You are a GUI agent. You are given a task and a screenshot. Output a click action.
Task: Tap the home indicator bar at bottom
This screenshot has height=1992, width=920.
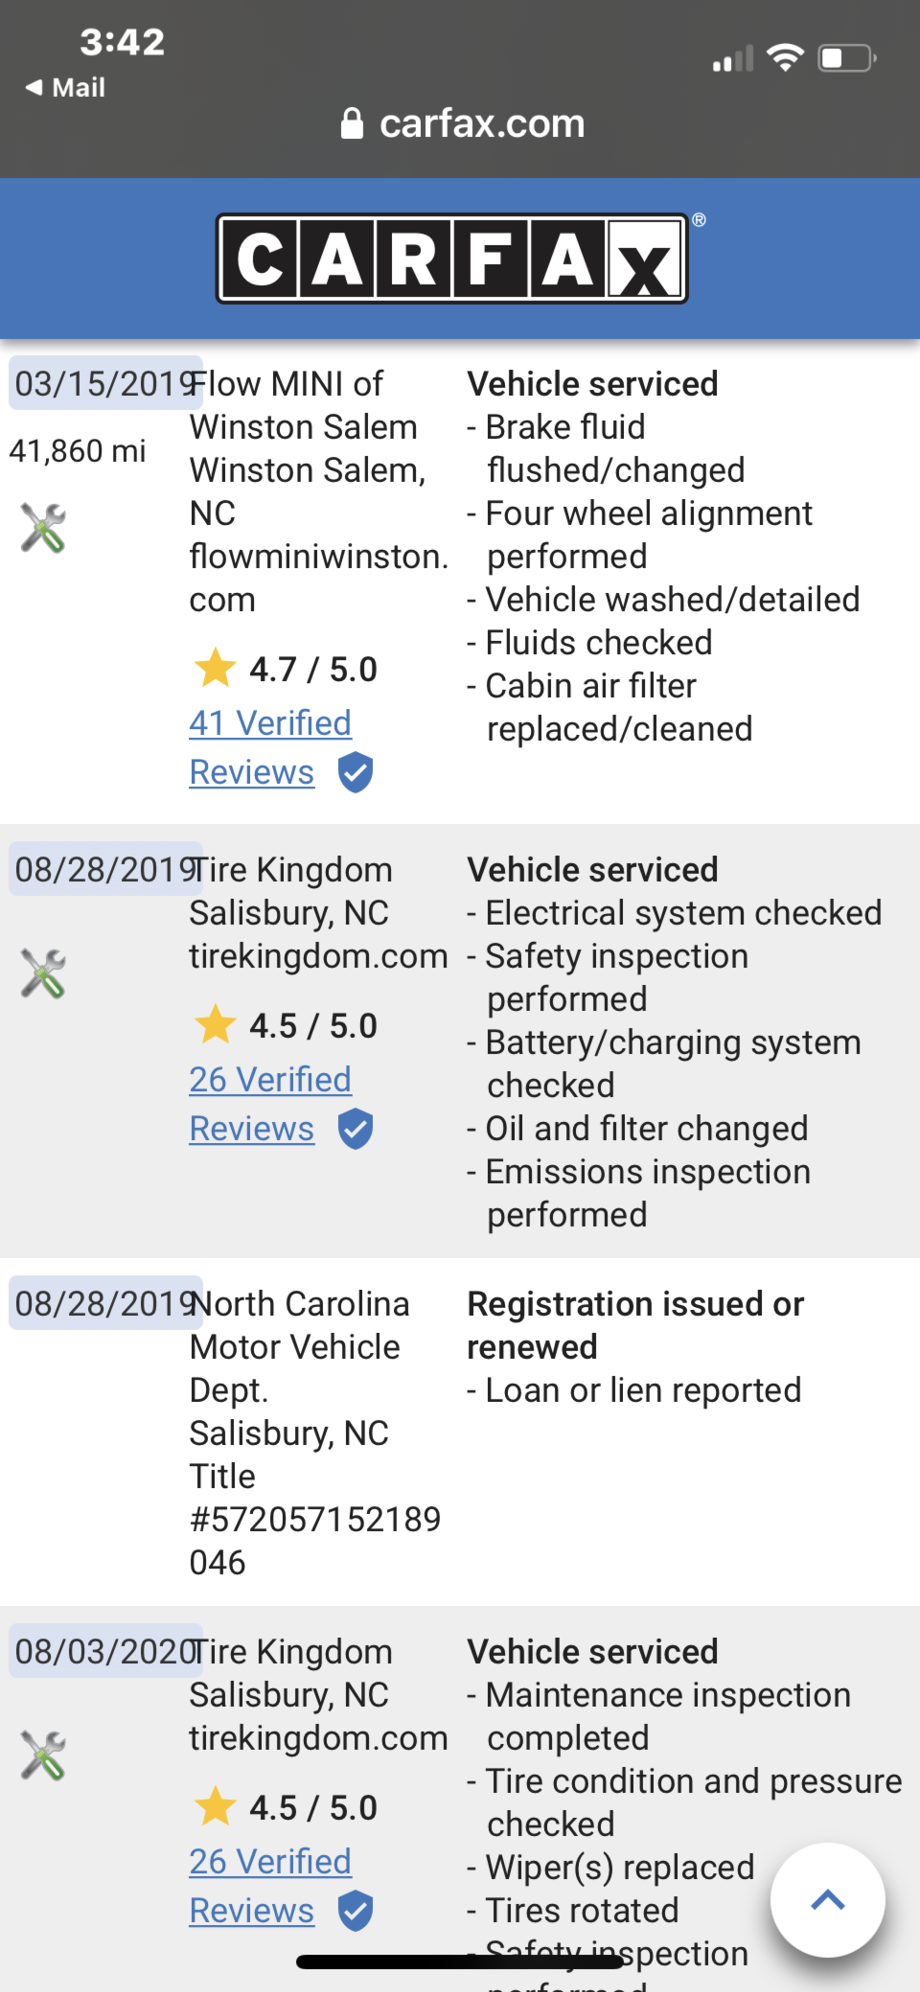[460, 1962]
